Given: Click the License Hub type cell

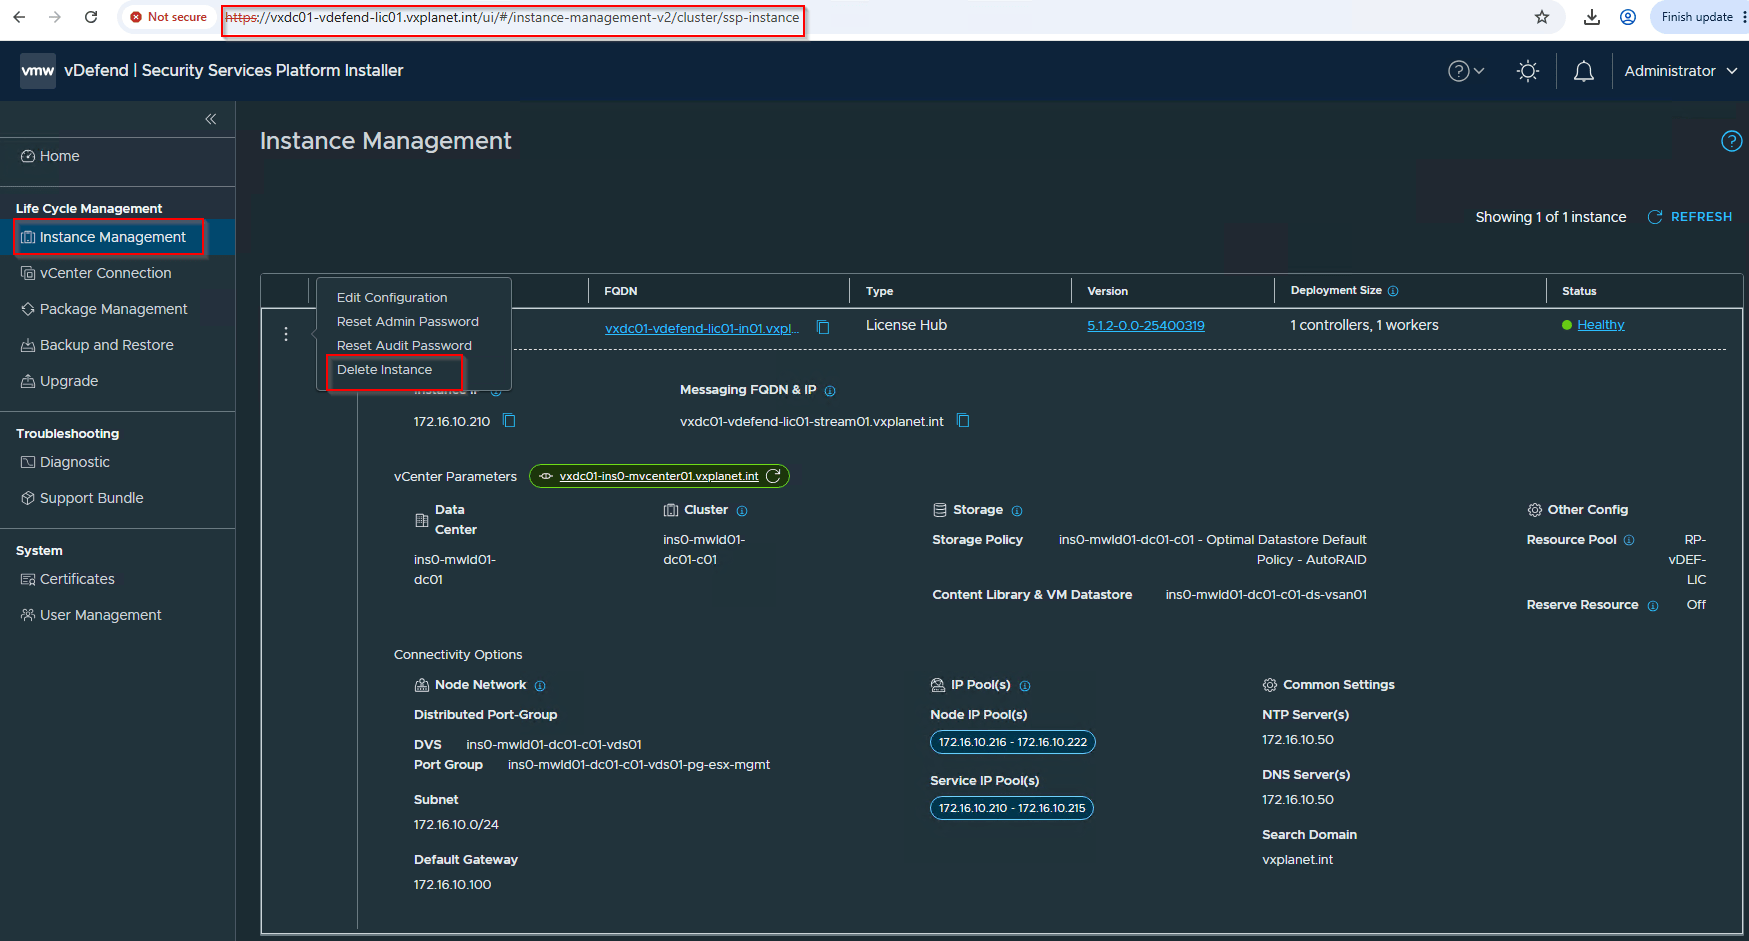Looking at the screenshot, I should (906, 325).
